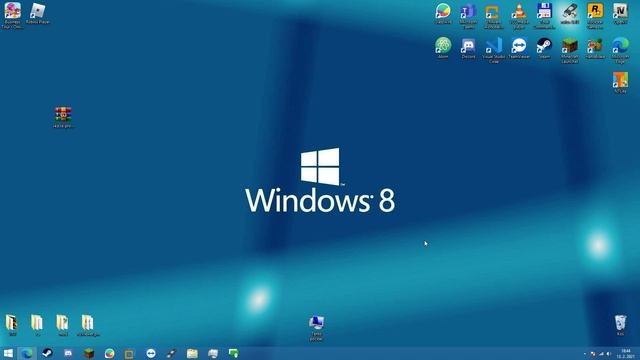The height and width of the screenshot is (360, 640).
Task: Open File Explorer from the taskbar
Action: click(x=192, y=353)
